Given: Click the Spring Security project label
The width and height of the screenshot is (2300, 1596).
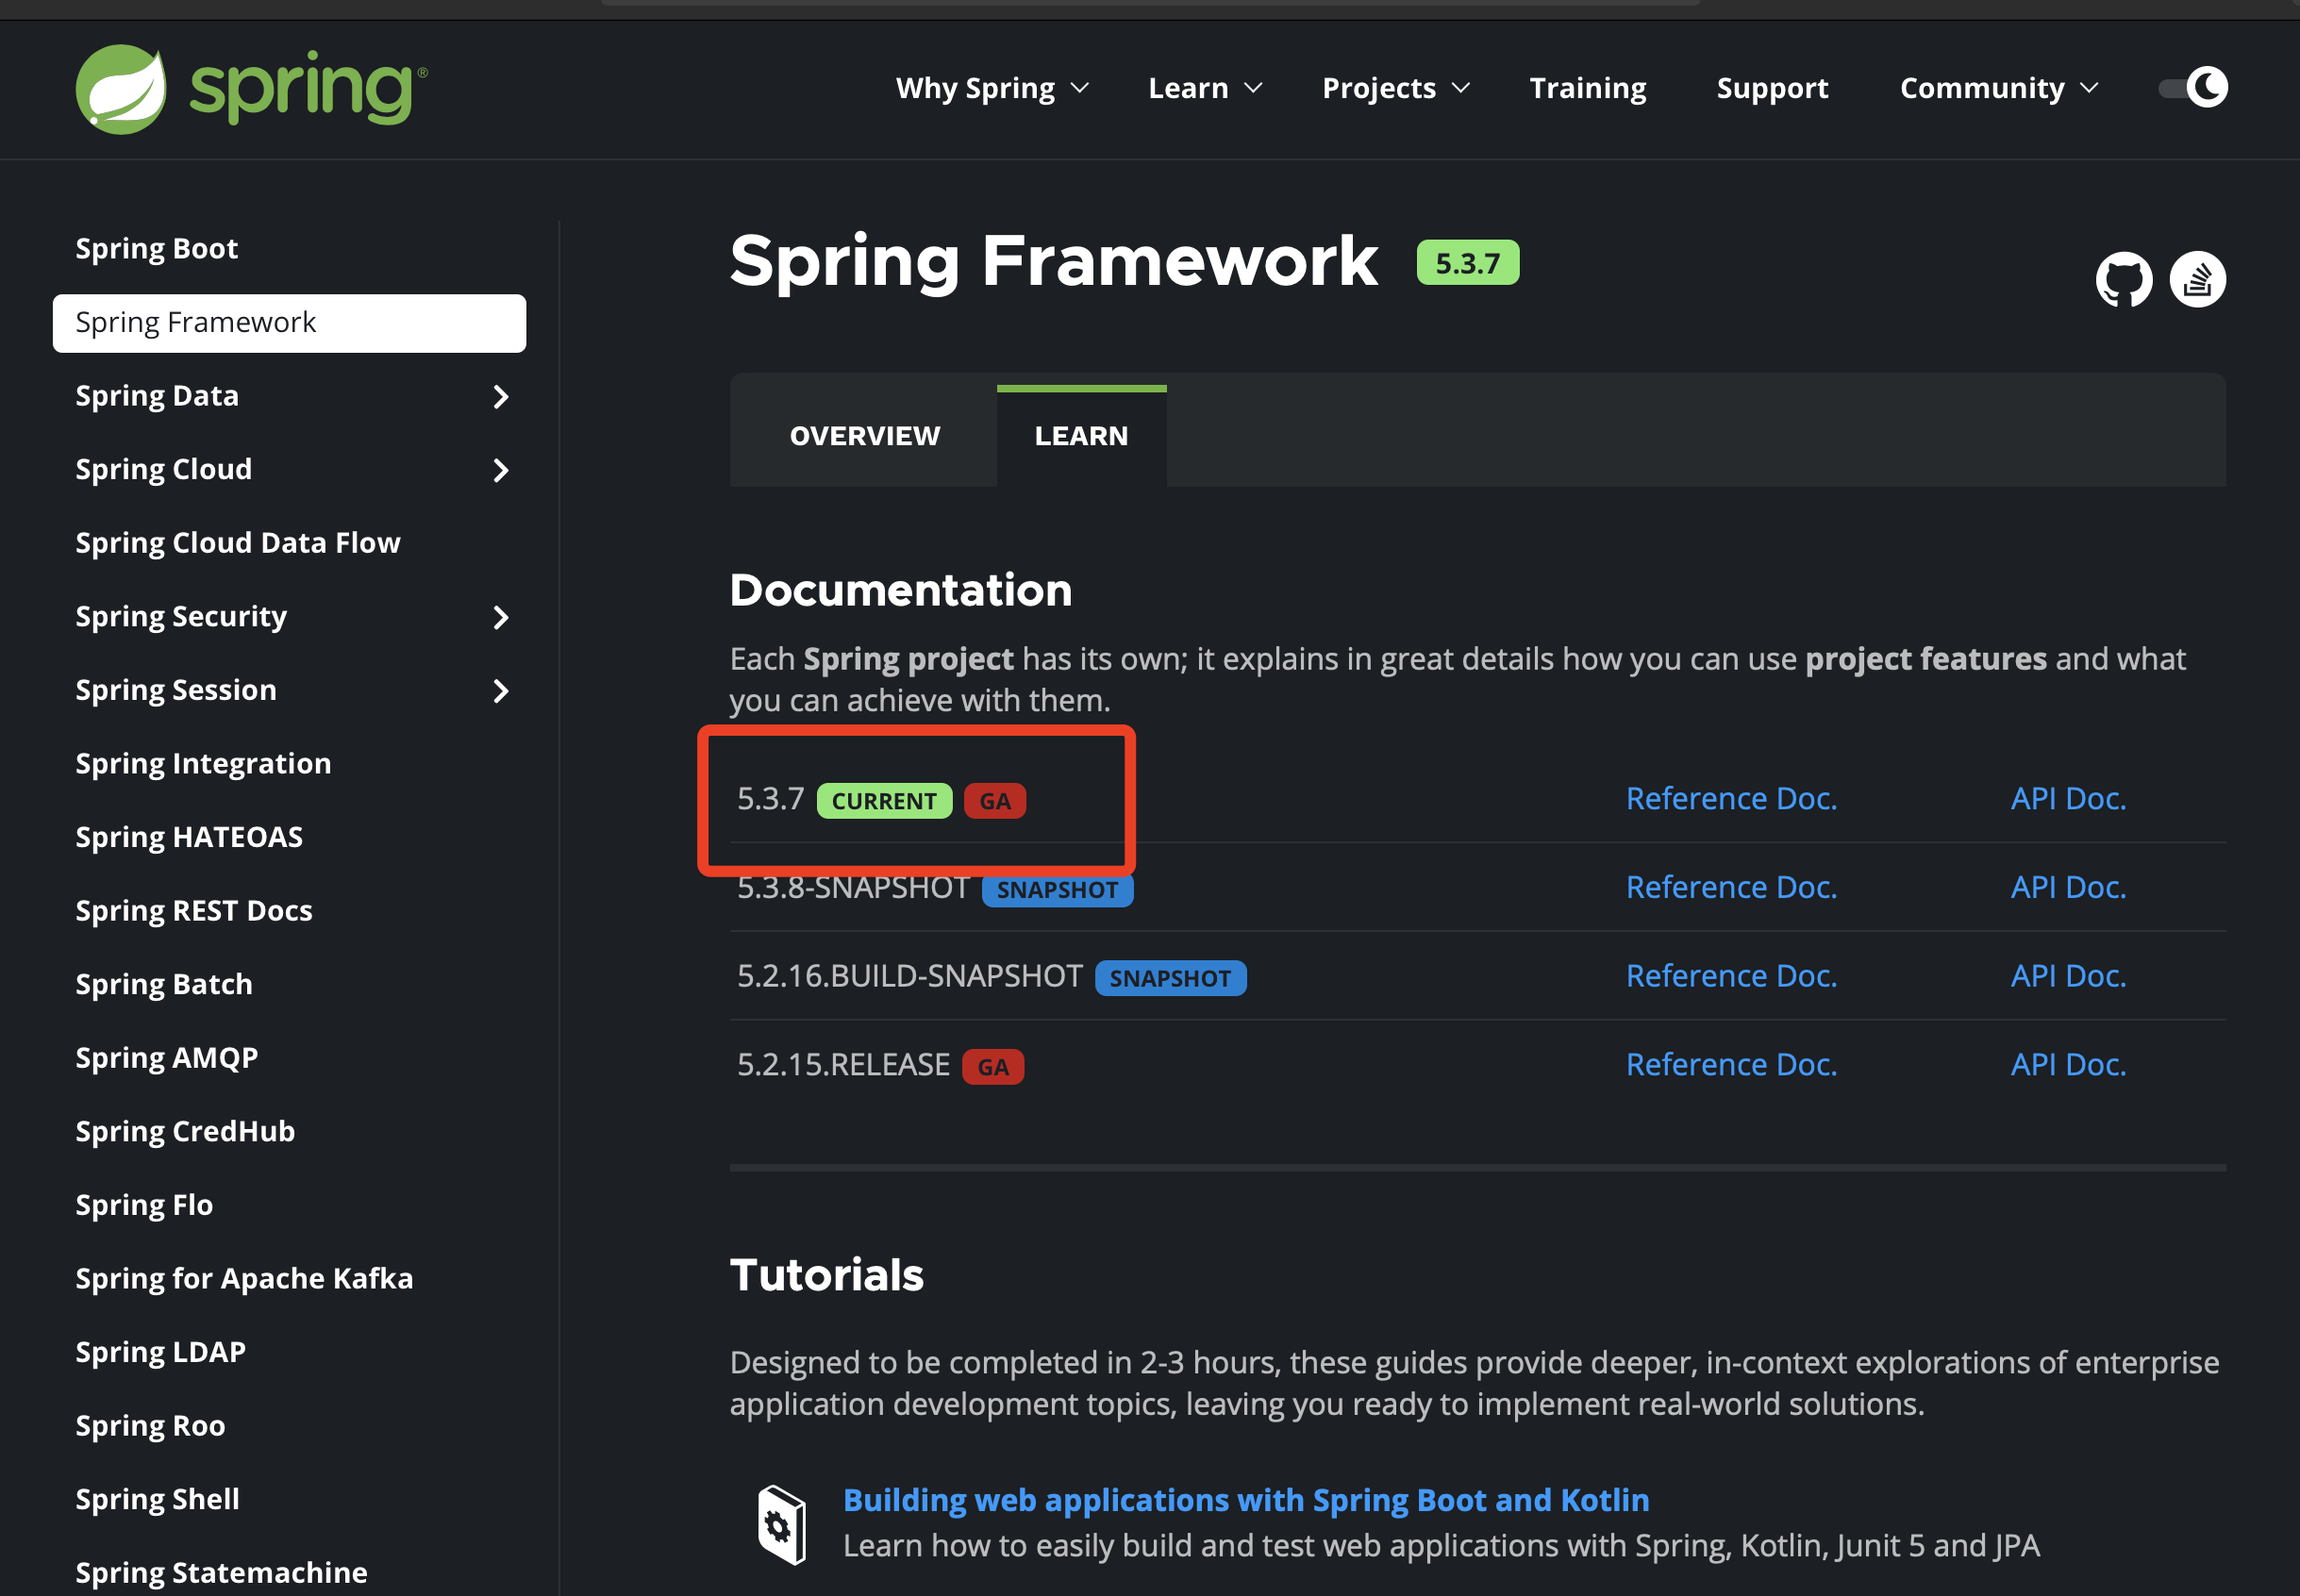Looking at the screenshot, I should (181, 616).
